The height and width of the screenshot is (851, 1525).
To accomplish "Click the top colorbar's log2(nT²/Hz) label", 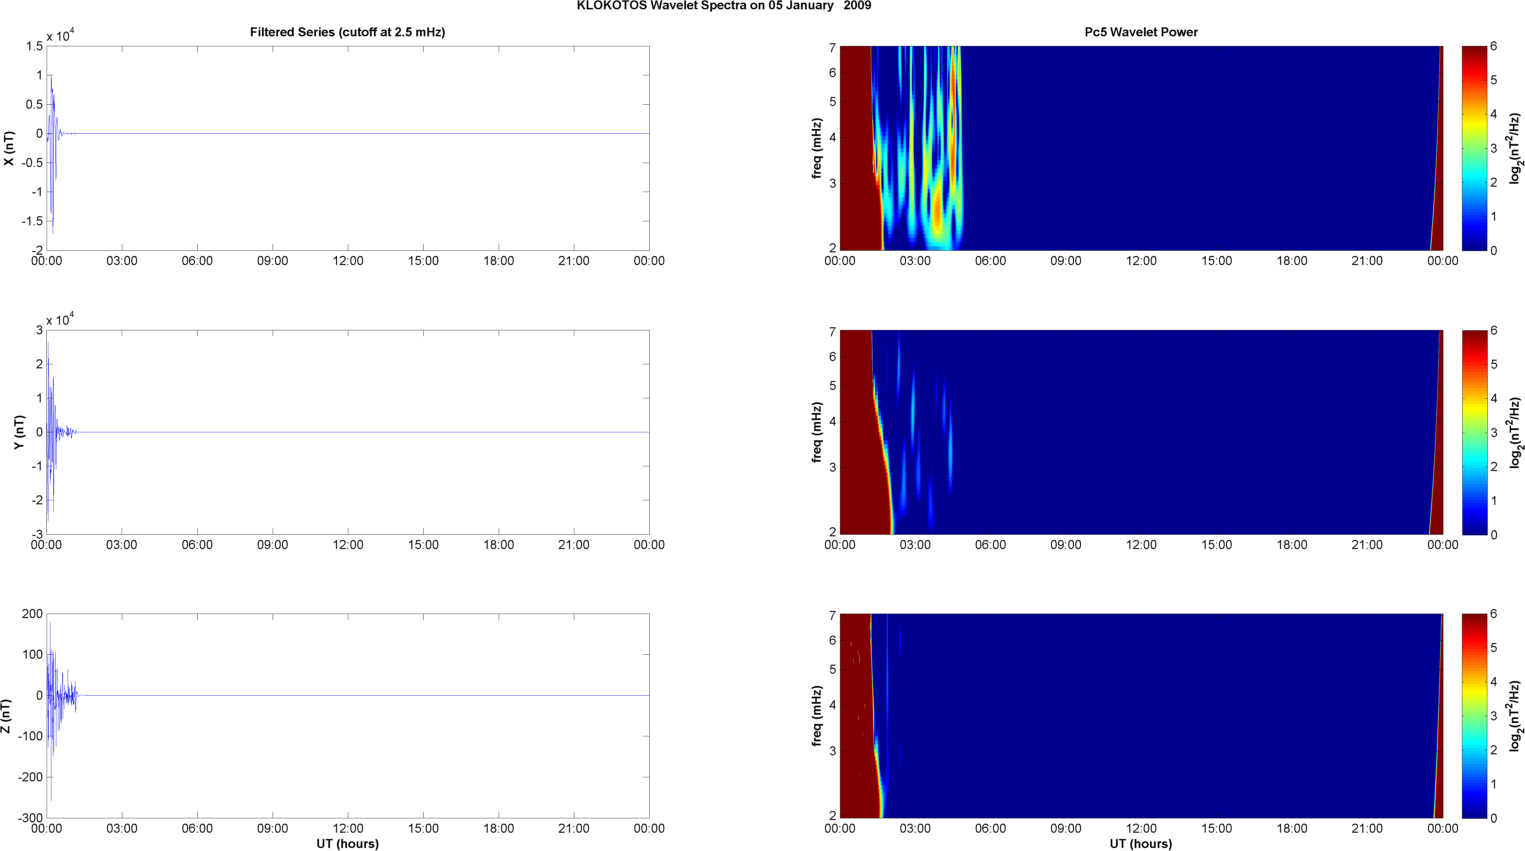I will (1515, 148).
